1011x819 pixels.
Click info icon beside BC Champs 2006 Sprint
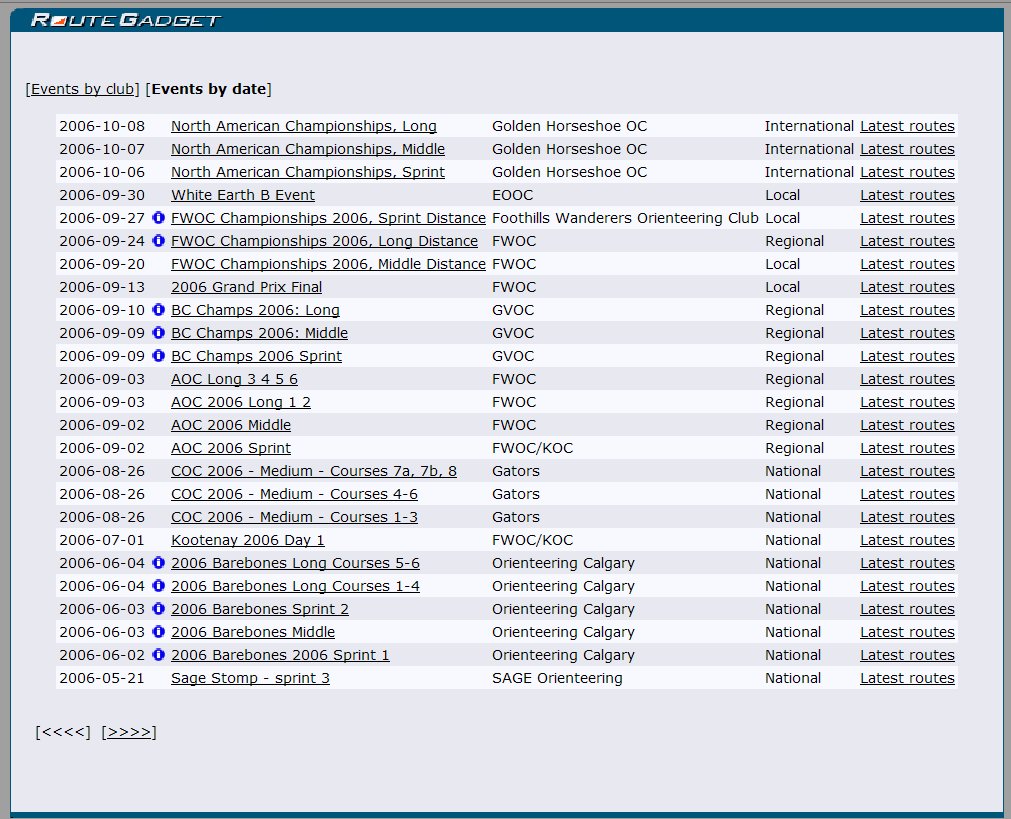click(158, 356)
